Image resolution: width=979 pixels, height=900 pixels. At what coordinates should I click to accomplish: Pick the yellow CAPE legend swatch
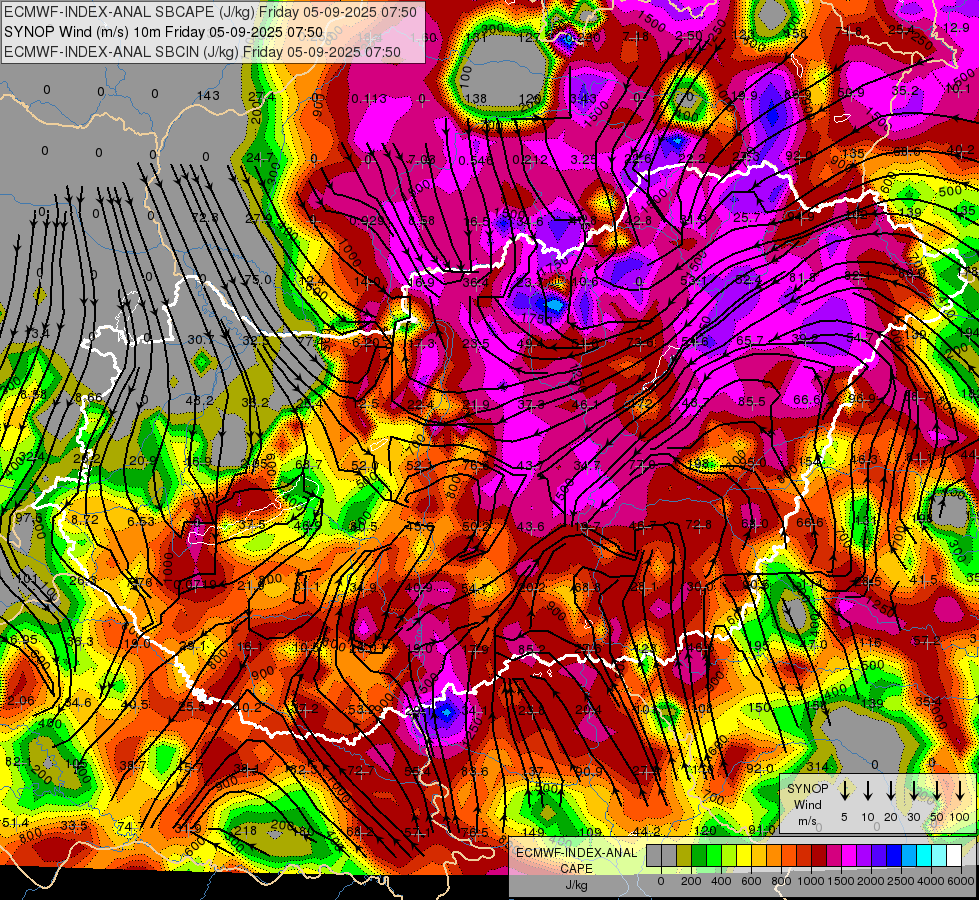(x=744, y=856)
